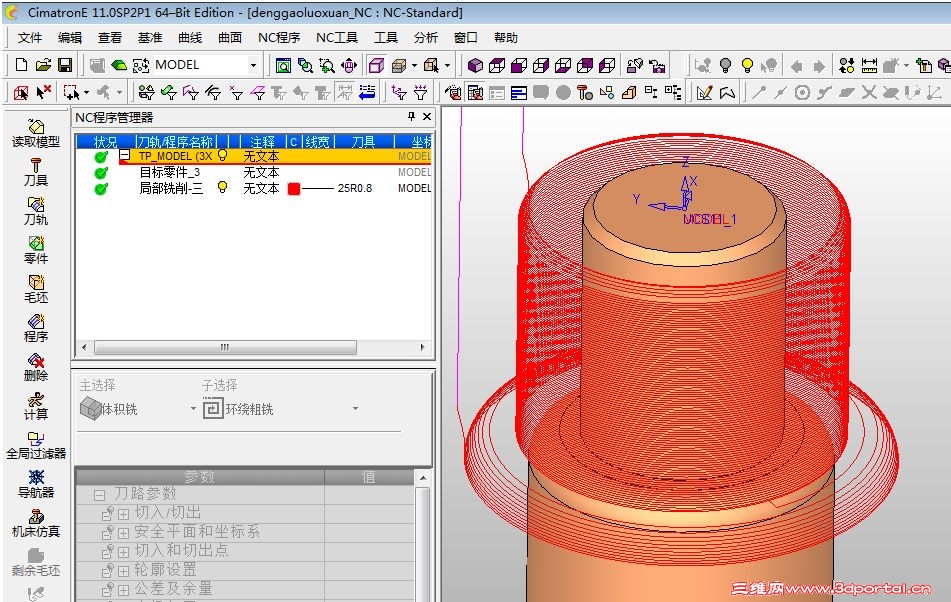Screen dimensions: 951x602
Task: Open the 帮助 menu
Action: (x=505, y=38)
